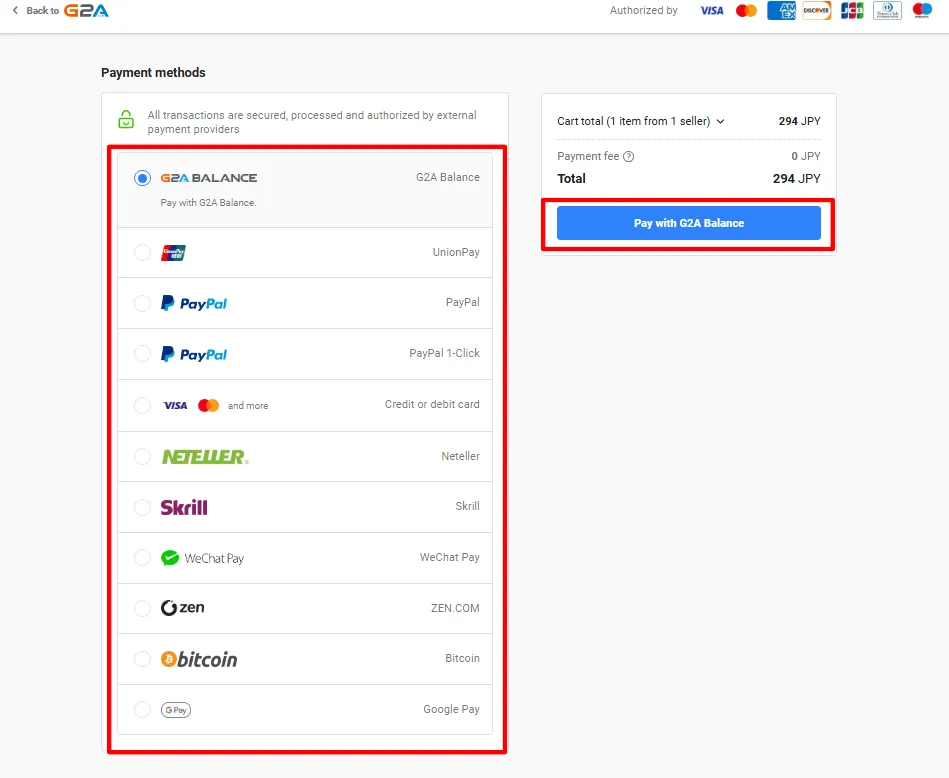Click the back arrow chevron

15,10
